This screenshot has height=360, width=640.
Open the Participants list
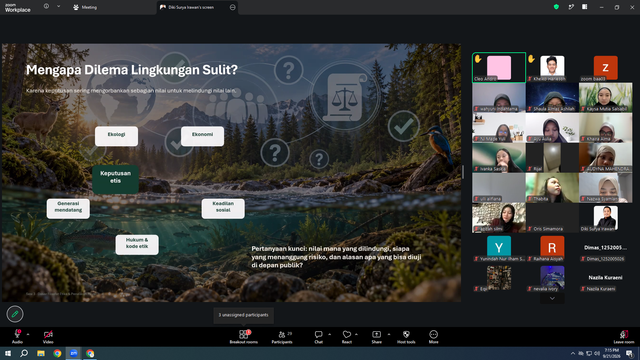coord(282,337)
